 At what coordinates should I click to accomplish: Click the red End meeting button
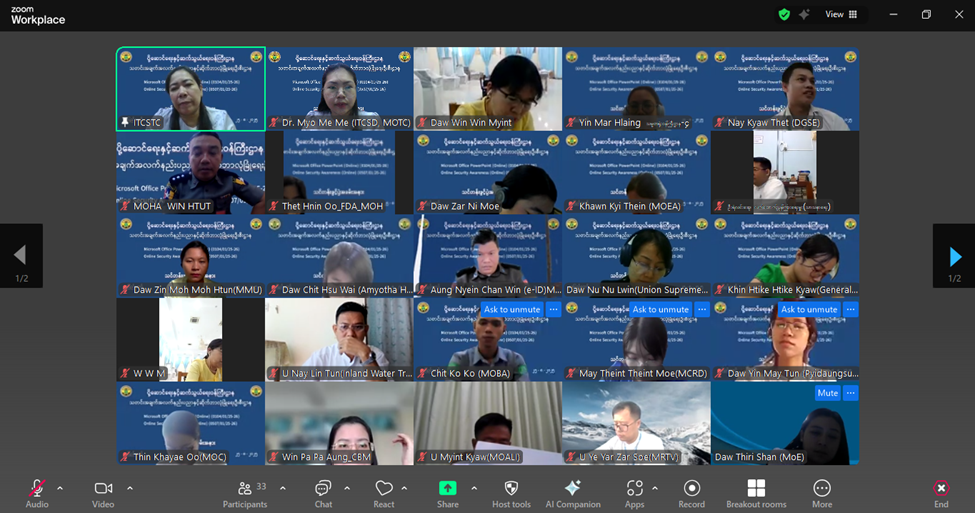[x=941, y=489]
